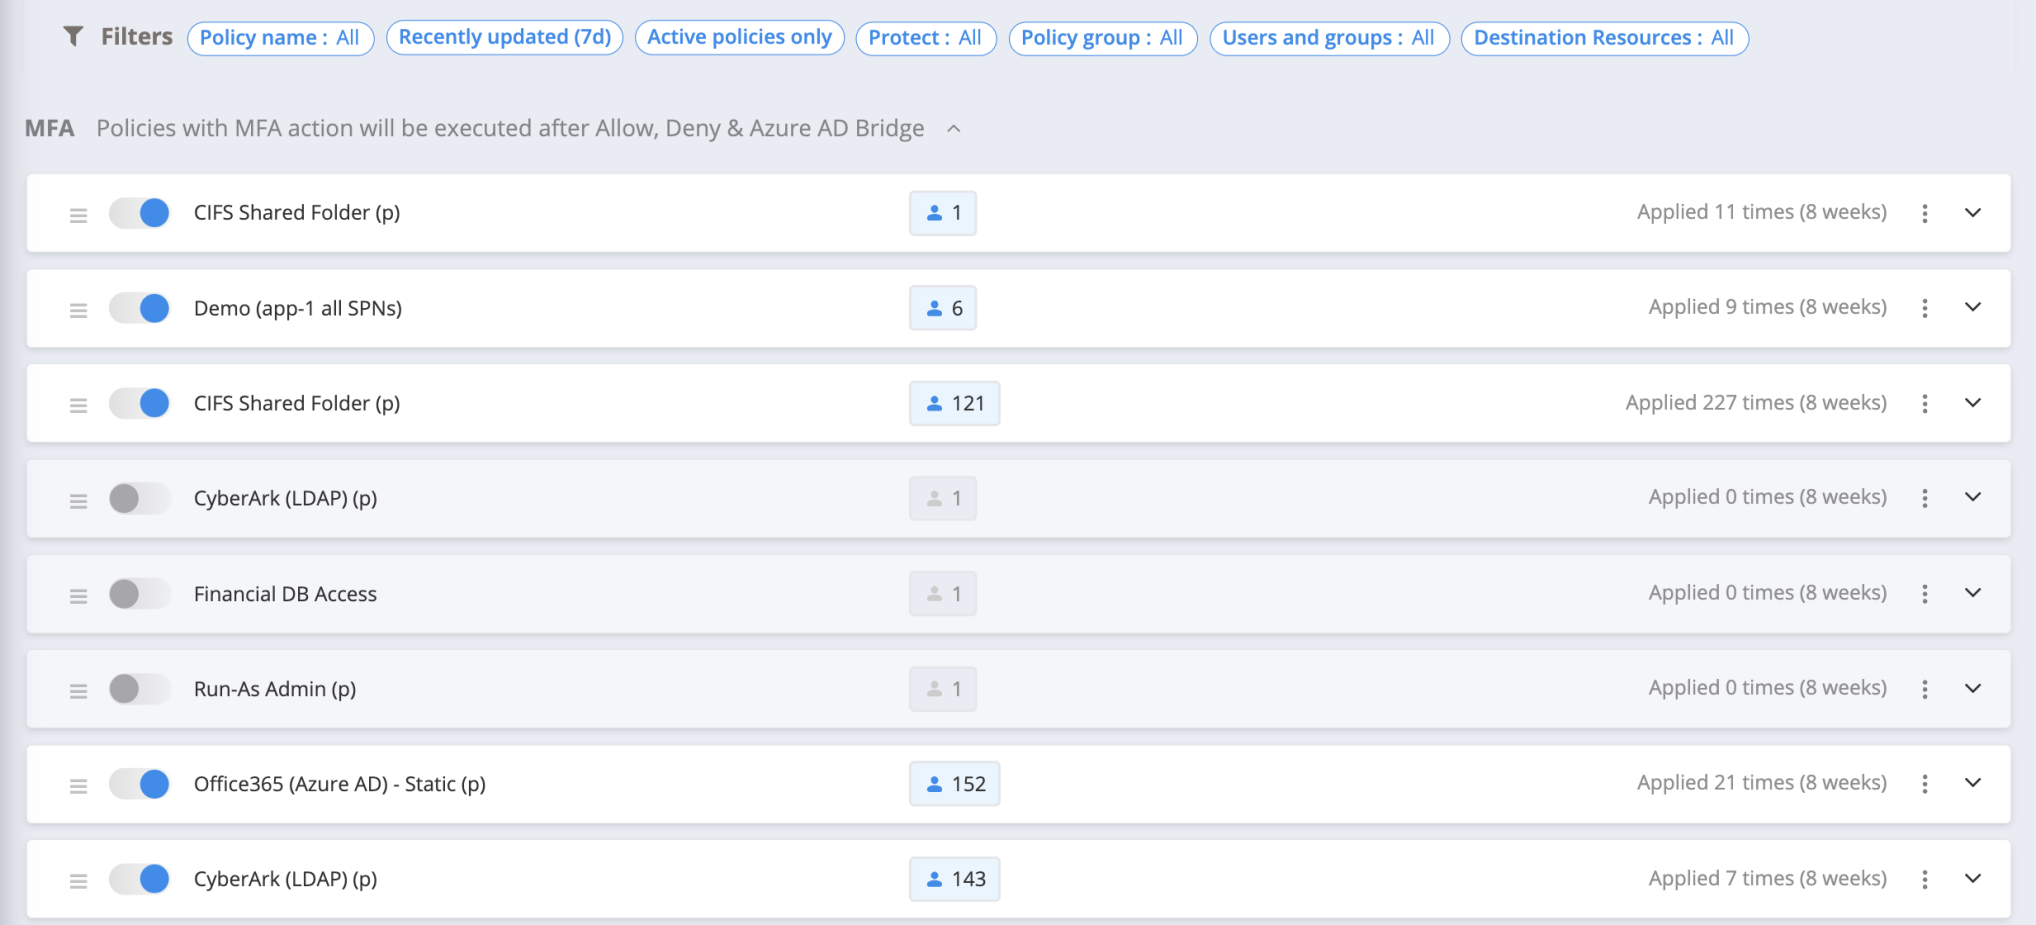The image size is (2036, 925).
Task: Click the Users and groups filter chip
Action: tap(1328, 38)
